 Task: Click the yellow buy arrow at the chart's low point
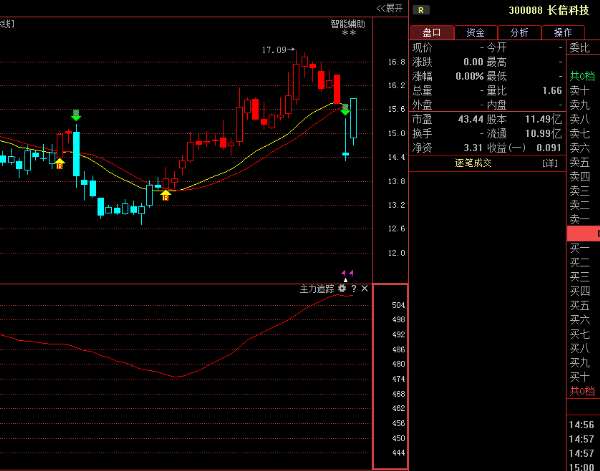166,194
